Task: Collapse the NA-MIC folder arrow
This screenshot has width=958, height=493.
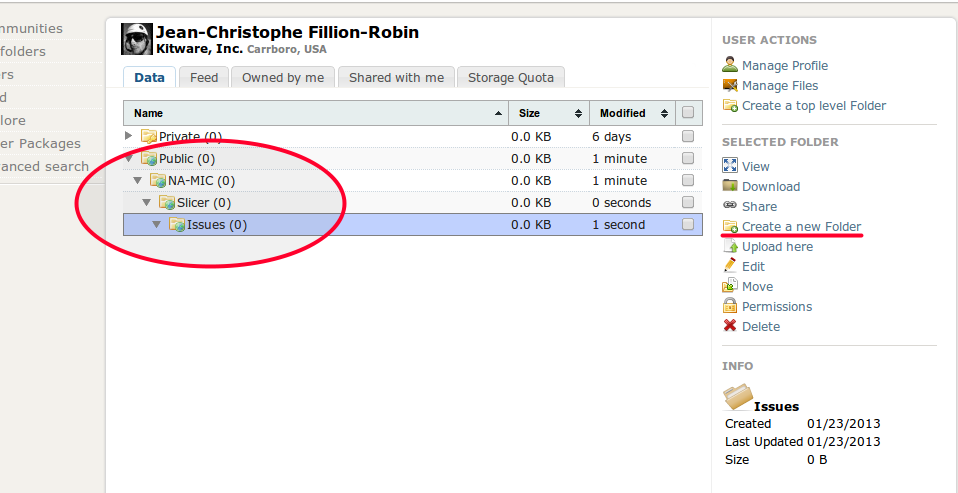Action: click(138, 181)
